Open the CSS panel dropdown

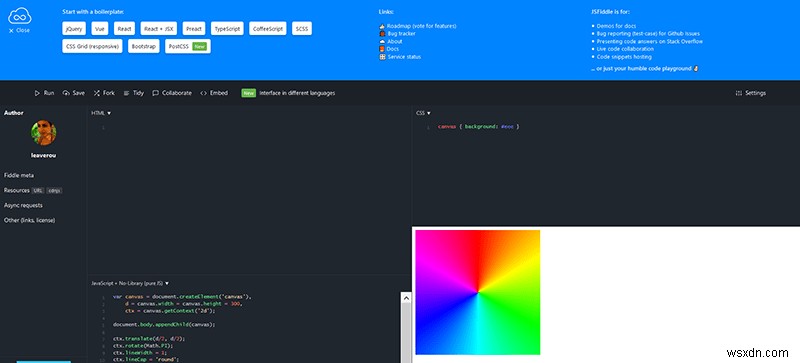tap(423, 113)
